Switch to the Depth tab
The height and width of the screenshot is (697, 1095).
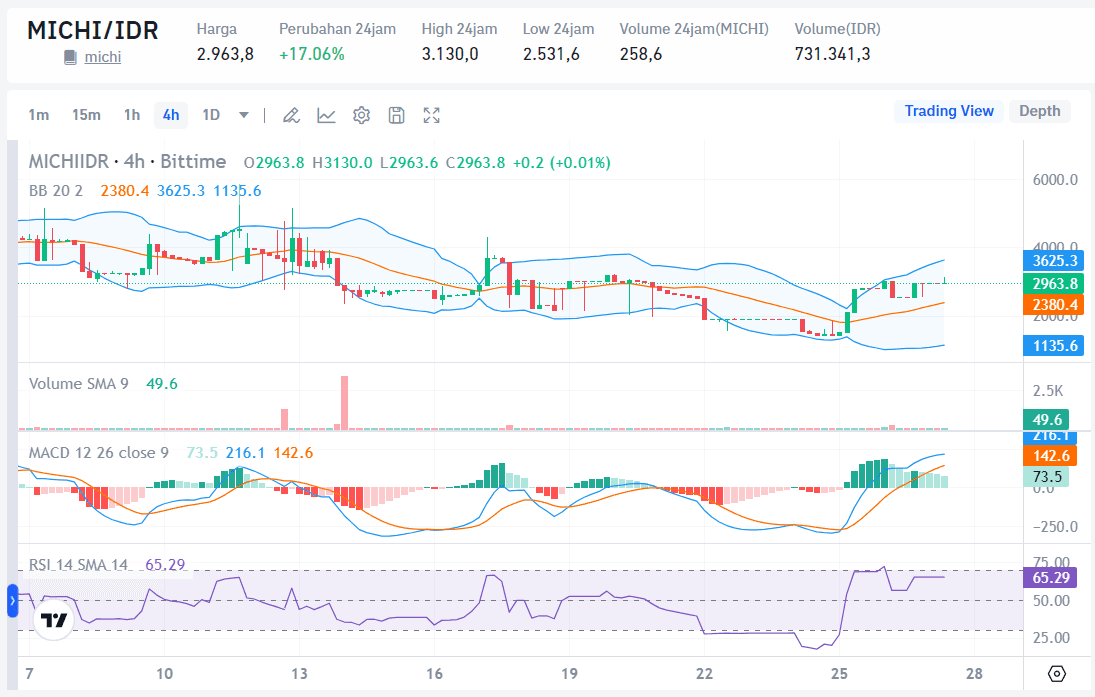(x=1039, y=111)
